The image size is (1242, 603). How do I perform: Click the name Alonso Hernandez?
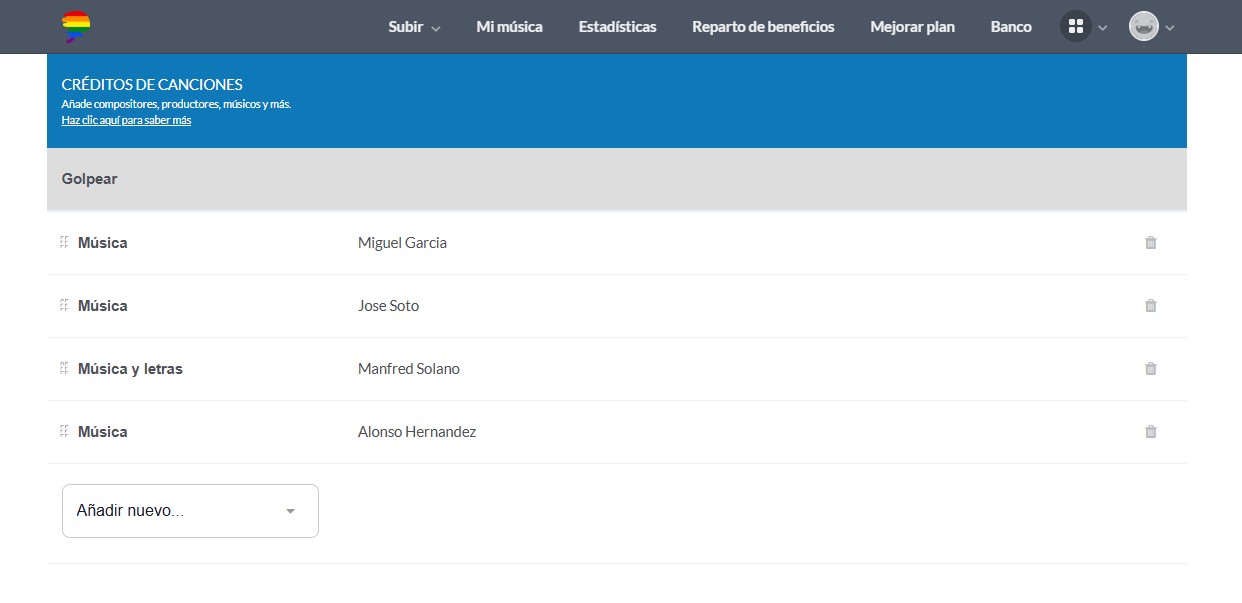point(417,432)
